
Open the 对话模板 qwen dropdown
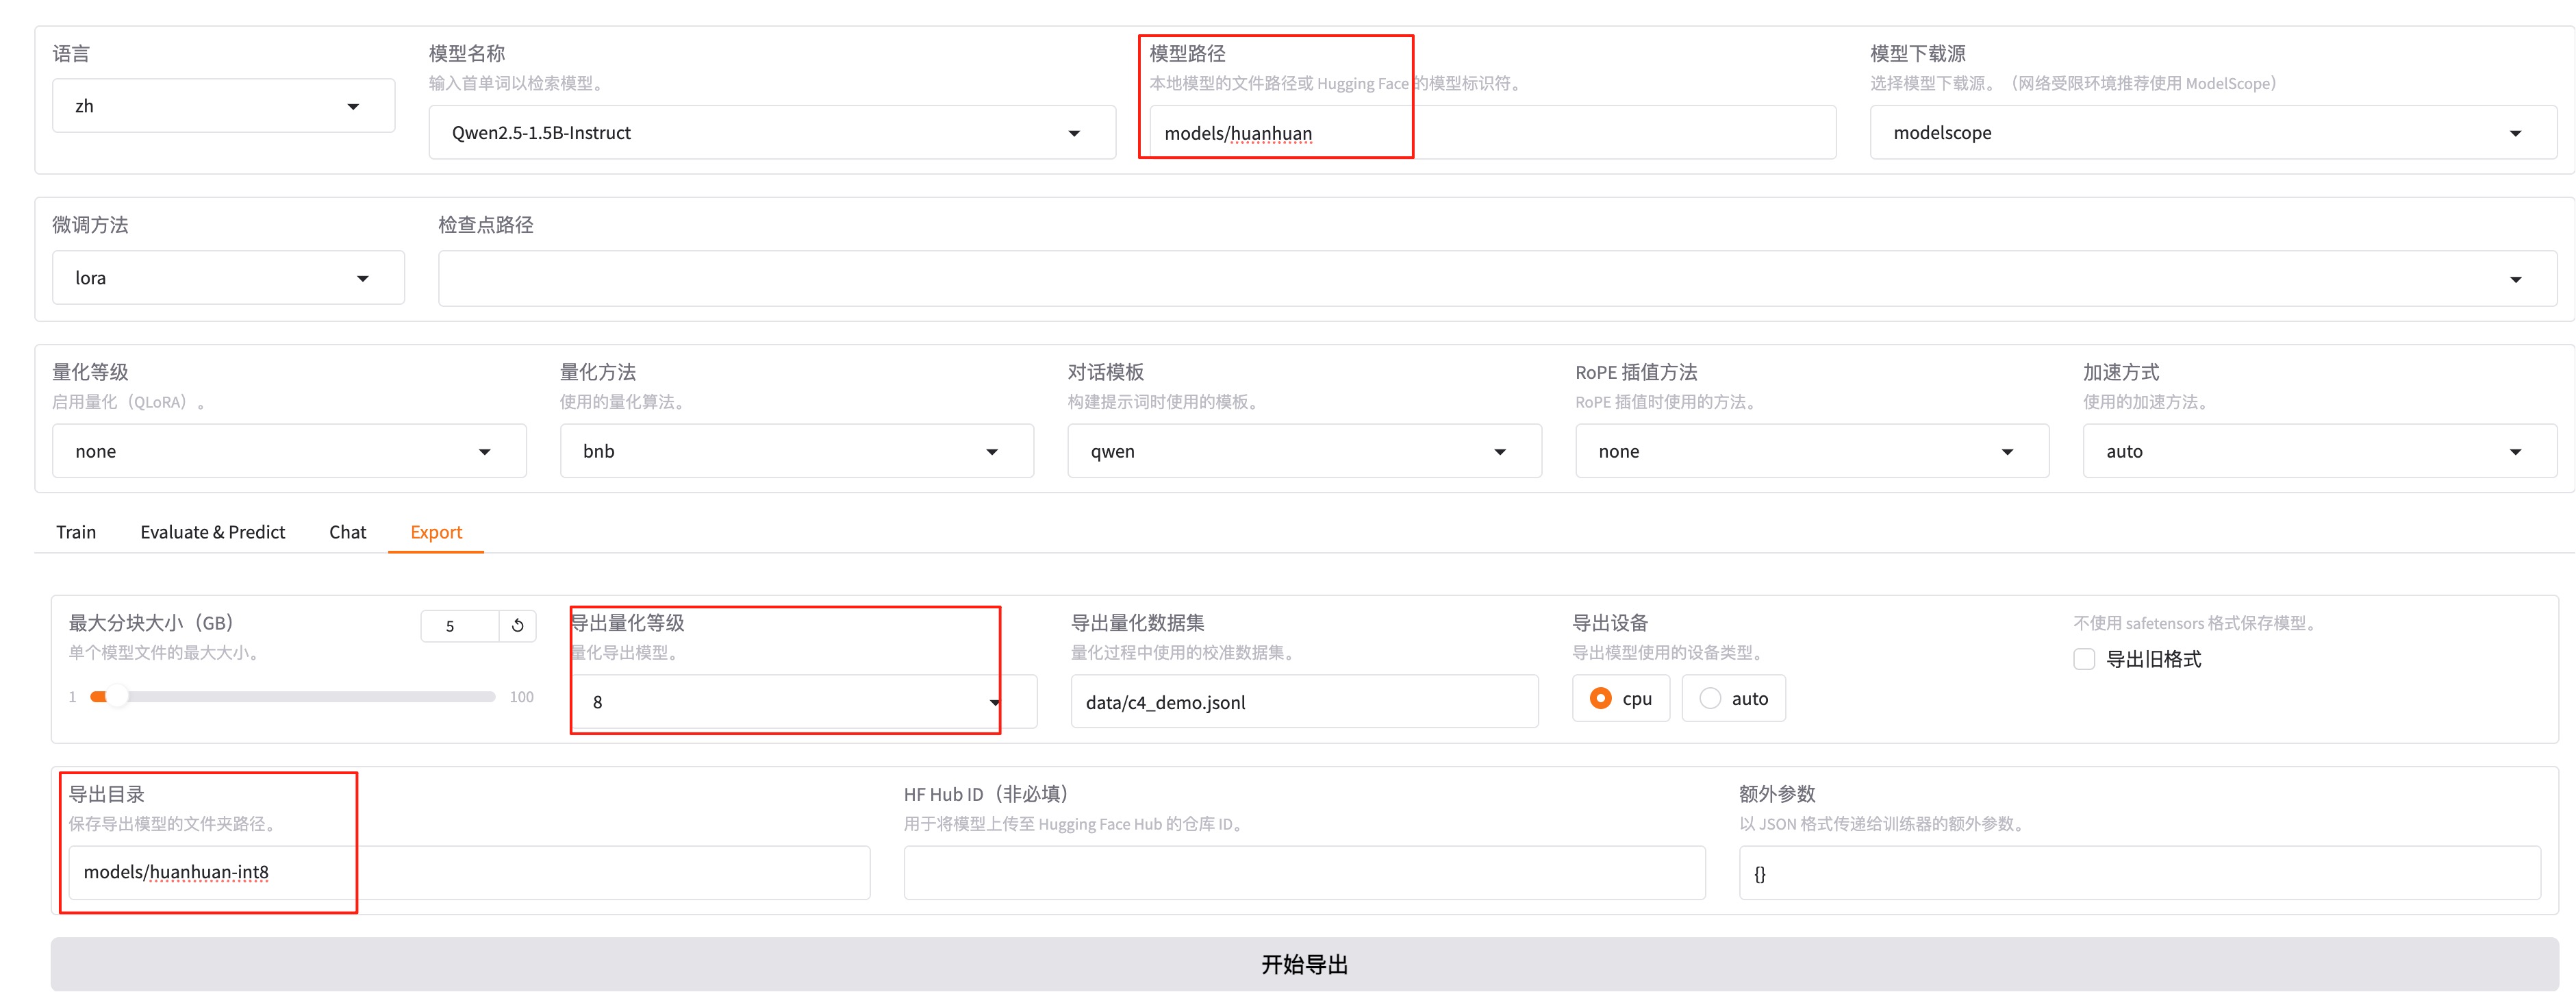tap(1304, 451)
